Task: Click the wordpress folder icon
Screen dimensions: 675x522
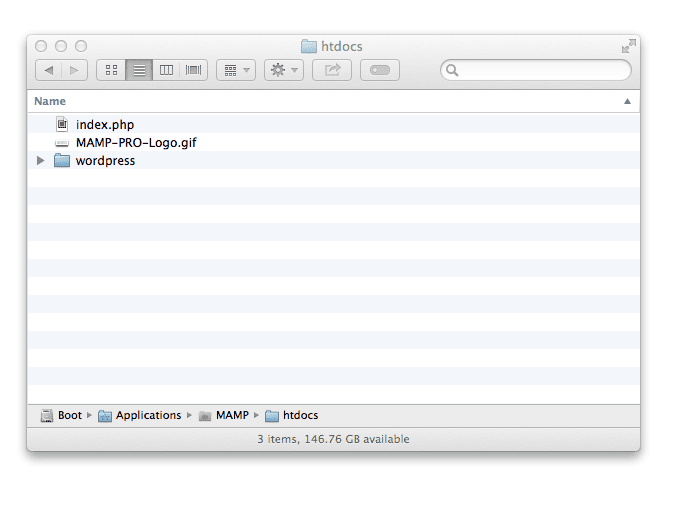Action: (x=62, y=160)
